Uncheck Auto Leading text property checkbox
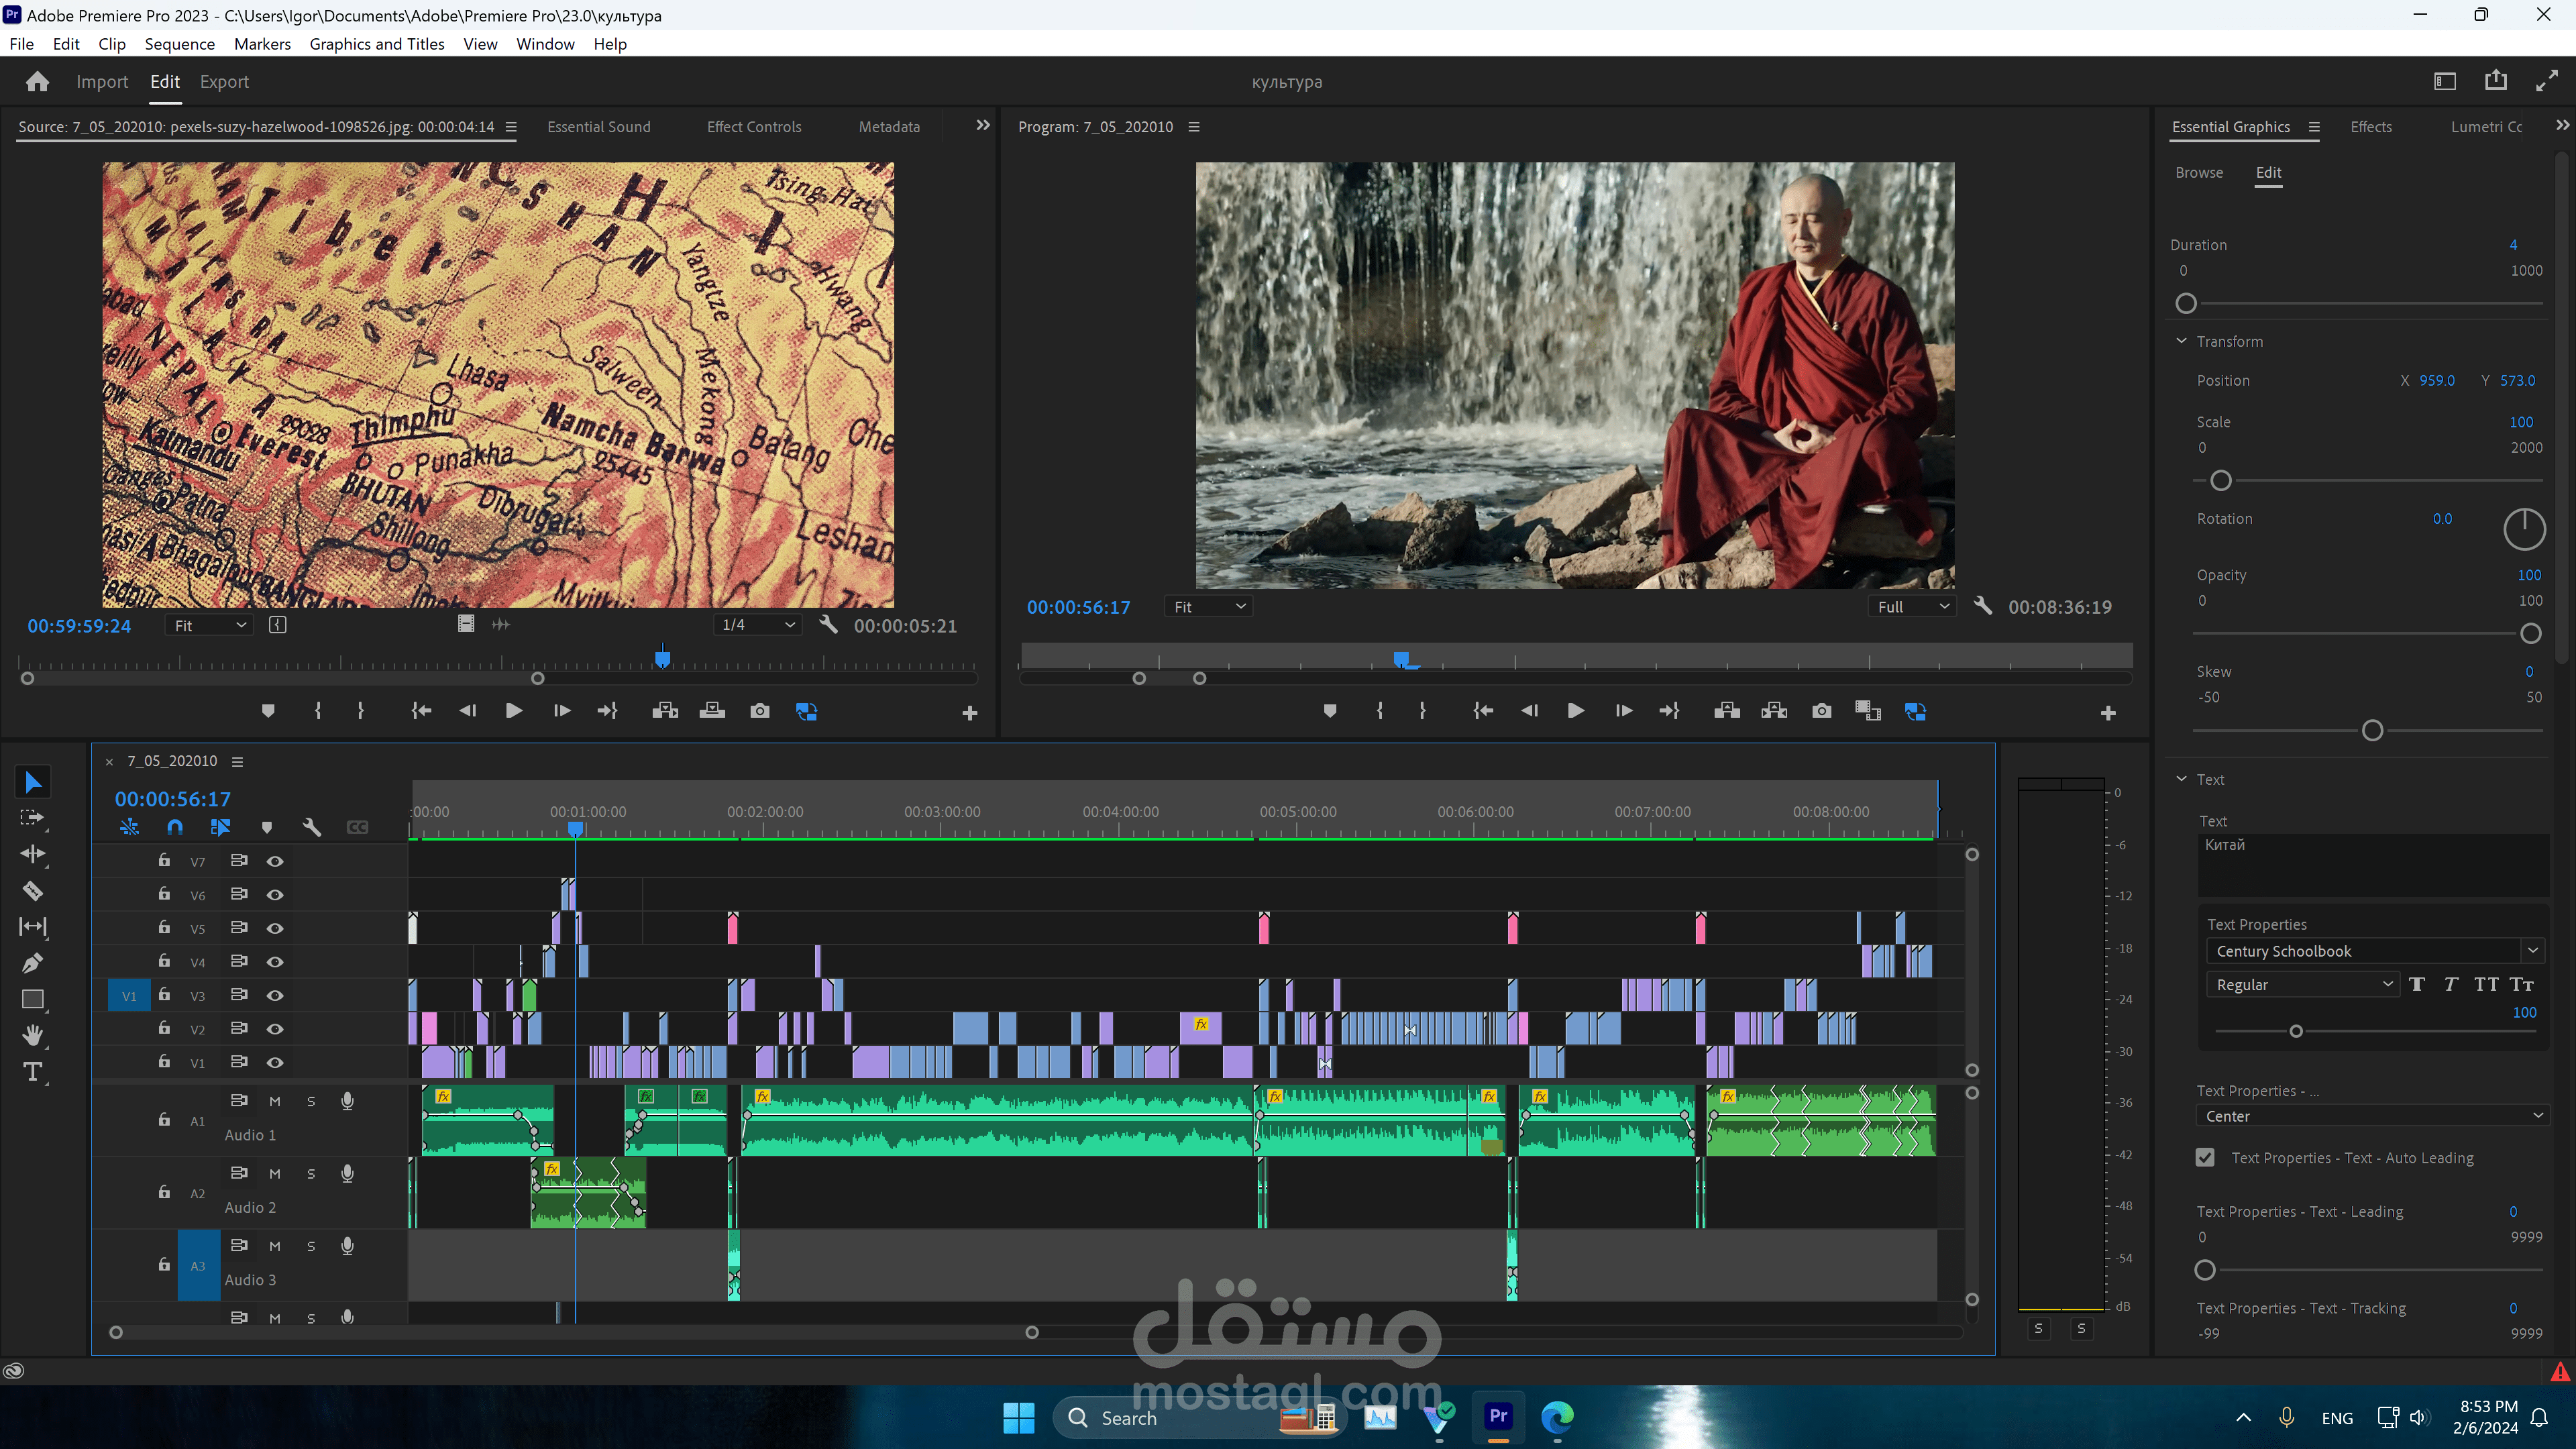The image size is (2576, 1449). pos(2204,1157)
